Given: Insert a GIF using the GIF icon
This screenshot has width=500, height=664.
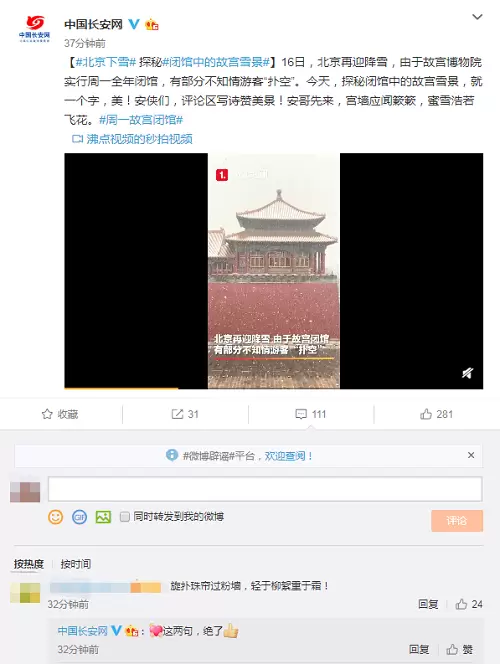Looking at the screenshot, I should click(79, 517).
